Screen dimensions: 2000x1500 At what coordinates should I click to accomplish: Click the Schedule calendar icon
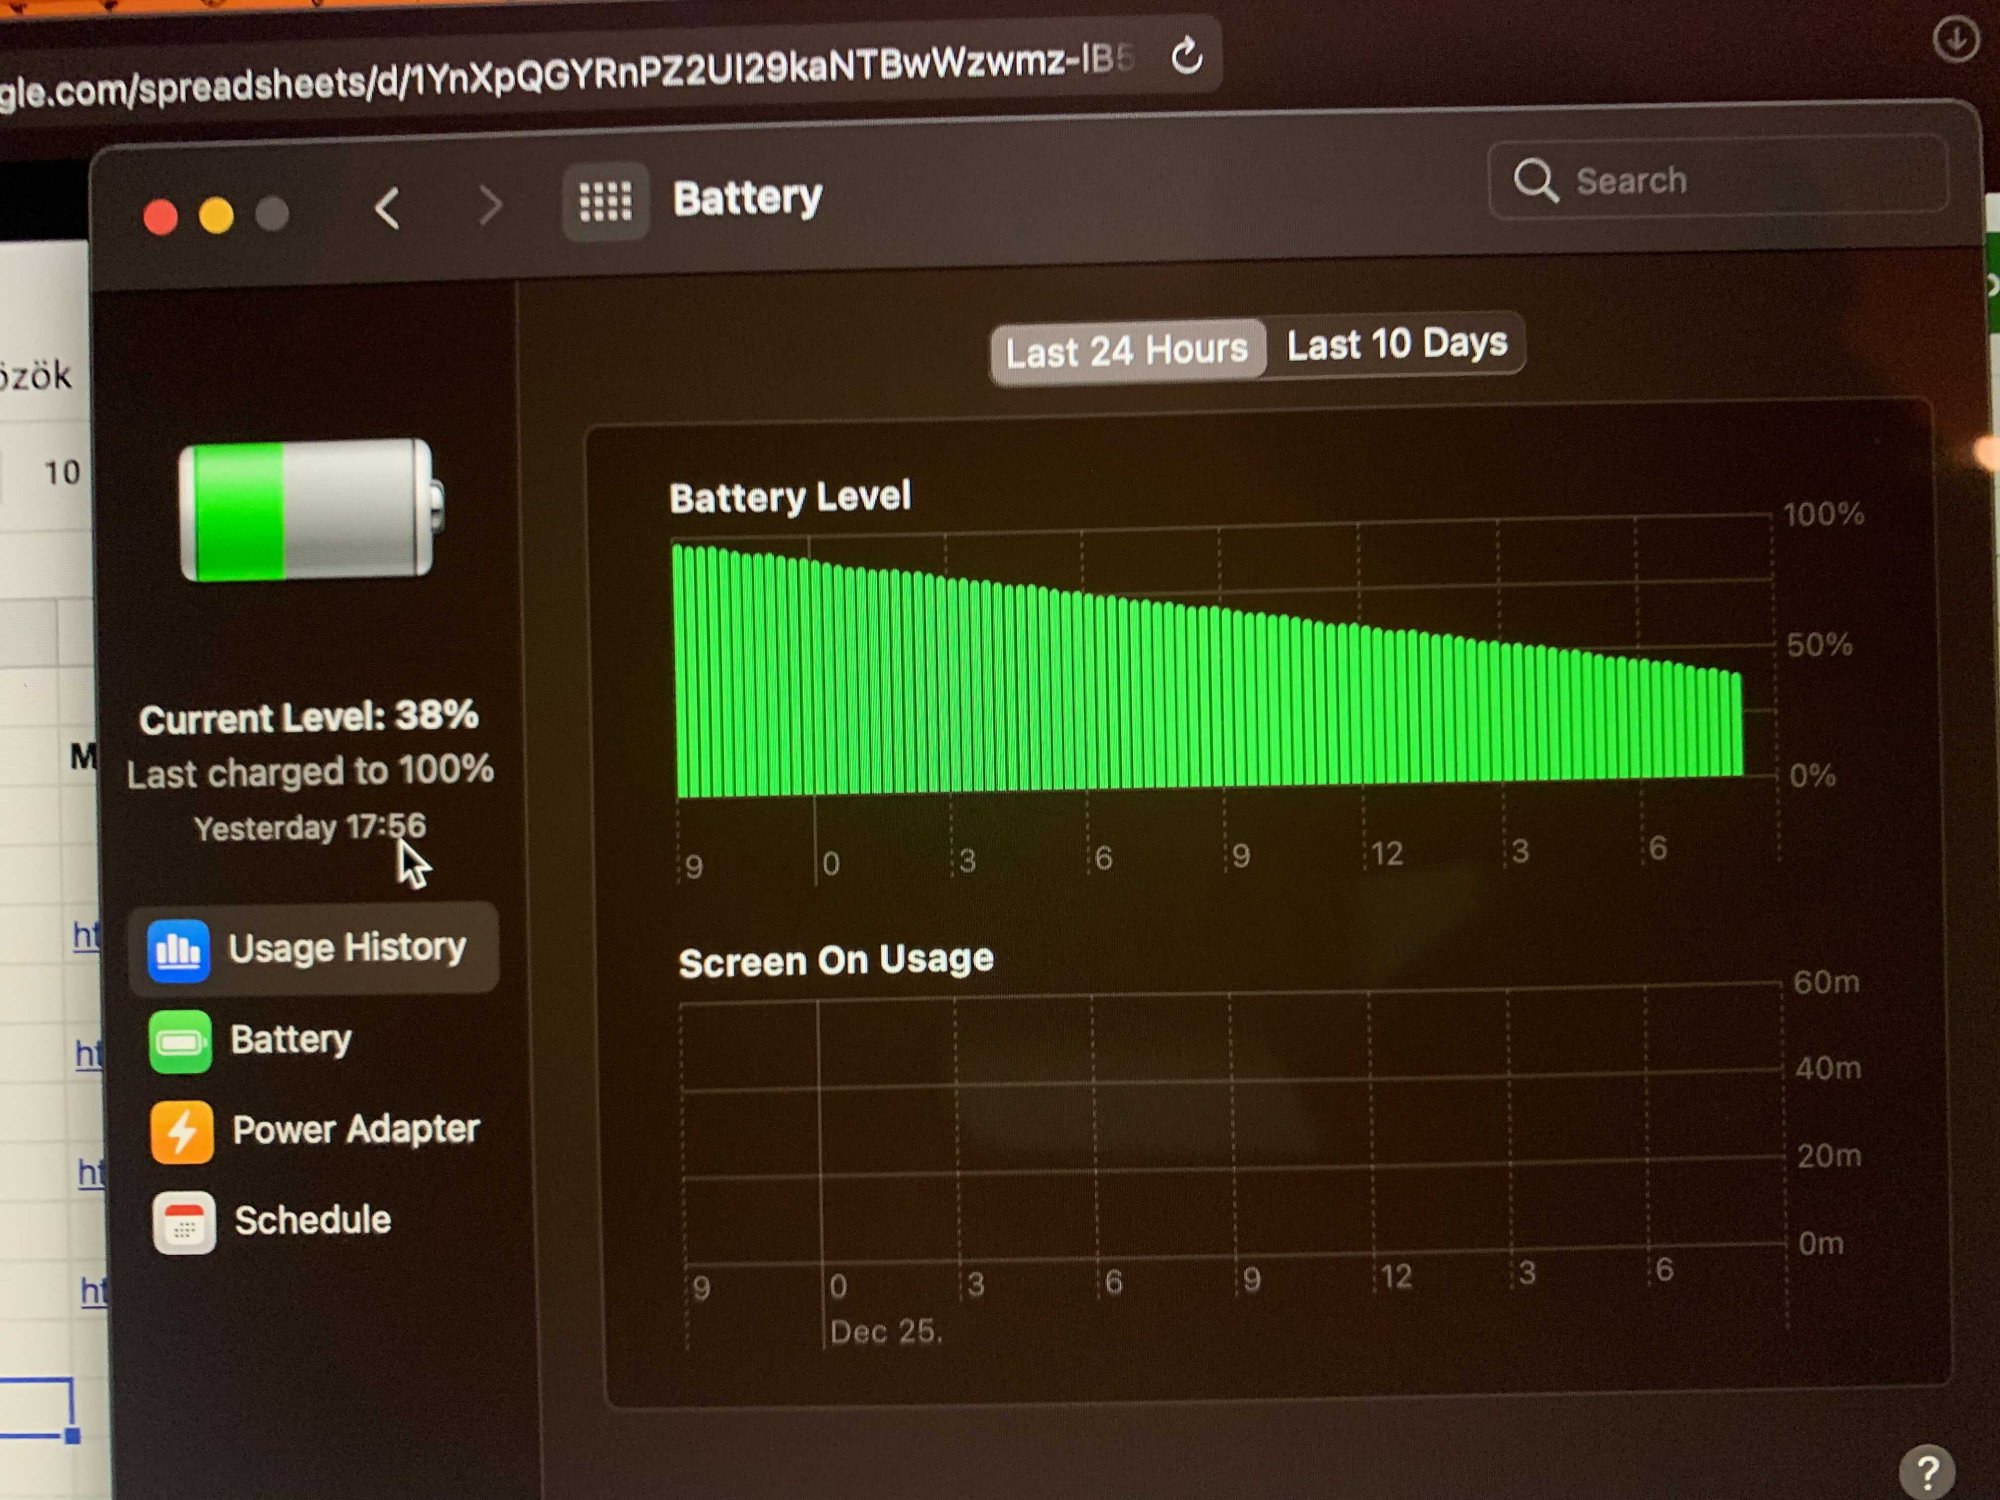tap(184, 1222)
